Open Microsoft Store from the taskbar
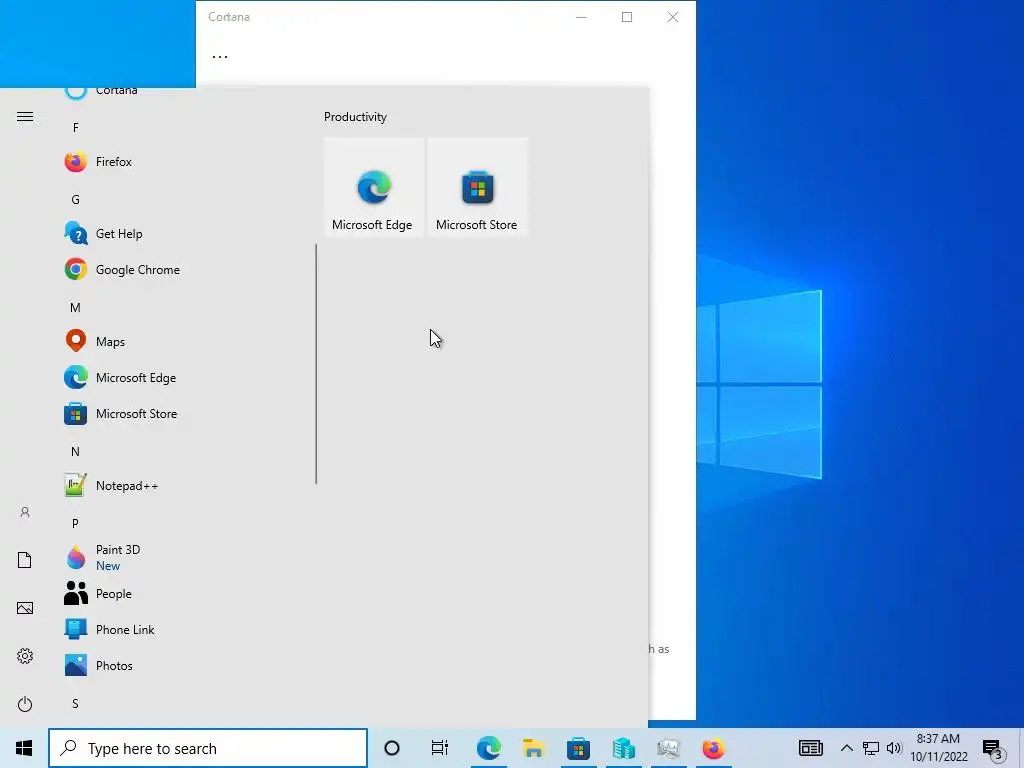The width and height of the screenshot is (1024, 768). click(579, 748)
